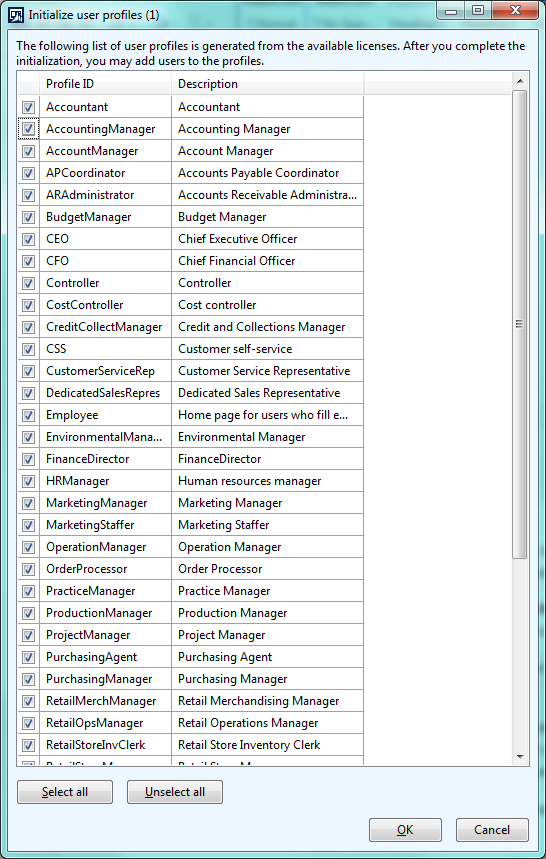Viewport: 546px width, 859px height.
Task: Toggle the CostController checkbox
Action: pyautogui.click(x=28, y=305)
